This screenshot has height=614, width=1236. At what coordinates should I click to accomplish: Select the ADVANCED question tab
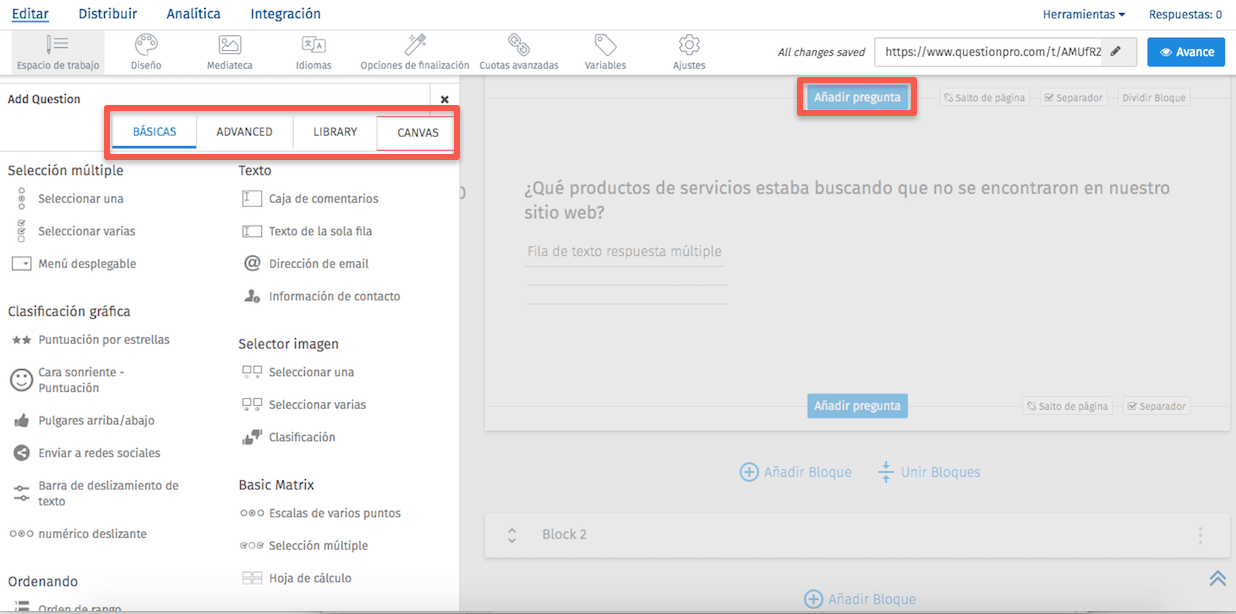[x=245, y=132]
